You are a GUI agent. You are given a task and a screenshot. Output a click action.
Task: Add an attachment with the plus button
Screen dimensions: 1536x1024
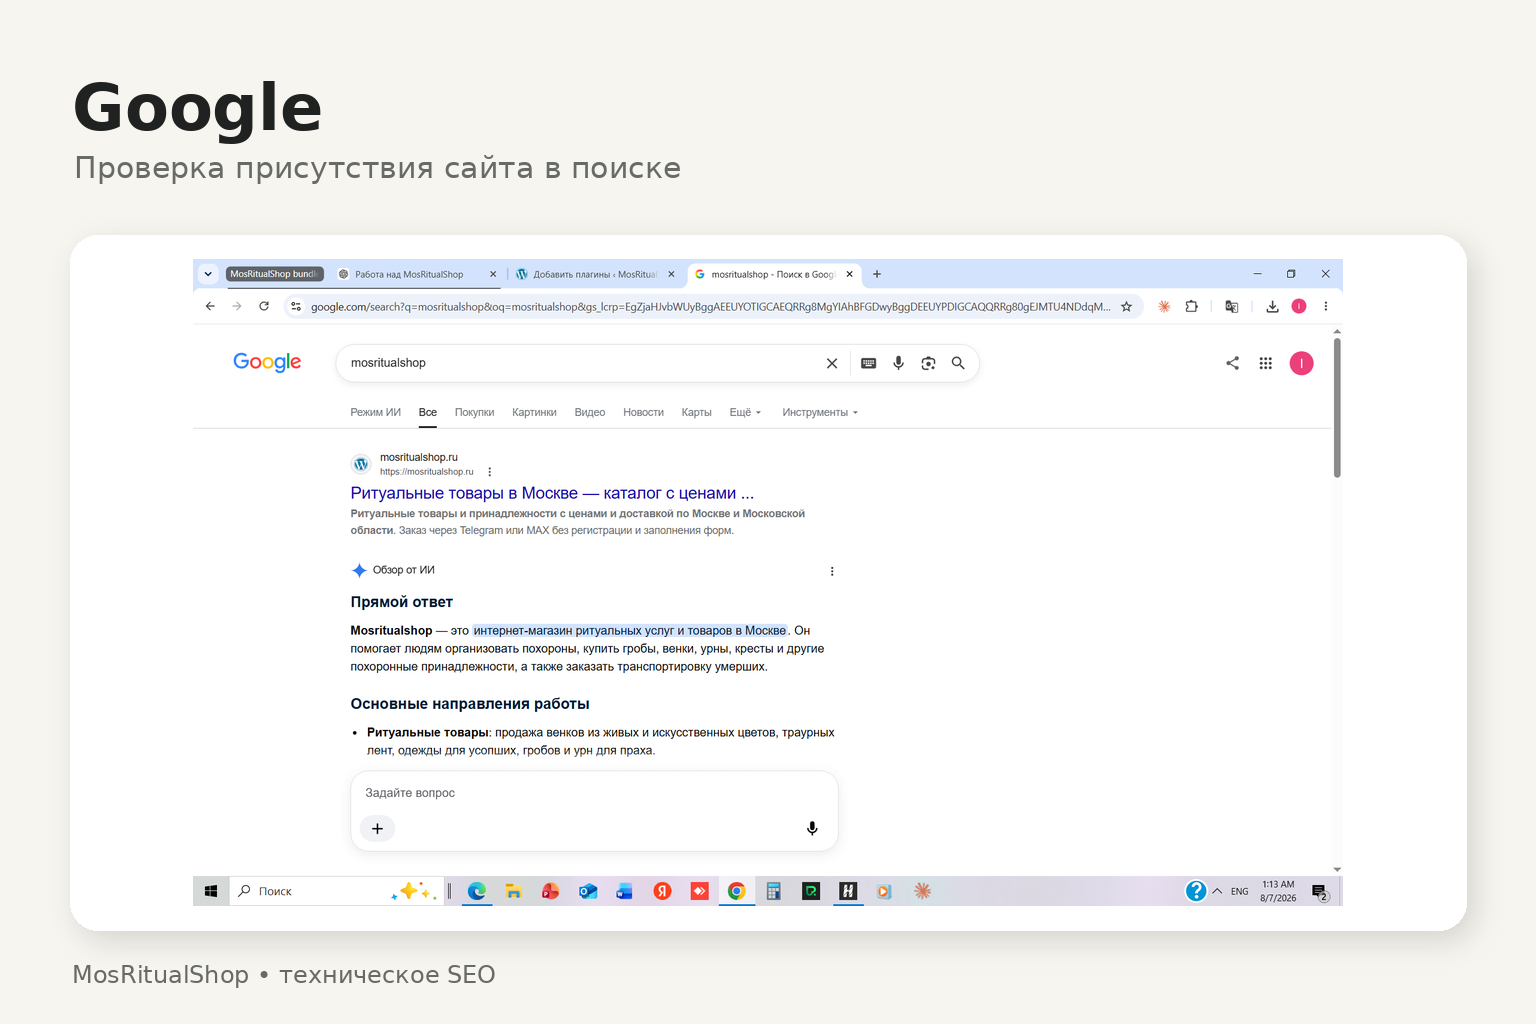tap(377, 828)
